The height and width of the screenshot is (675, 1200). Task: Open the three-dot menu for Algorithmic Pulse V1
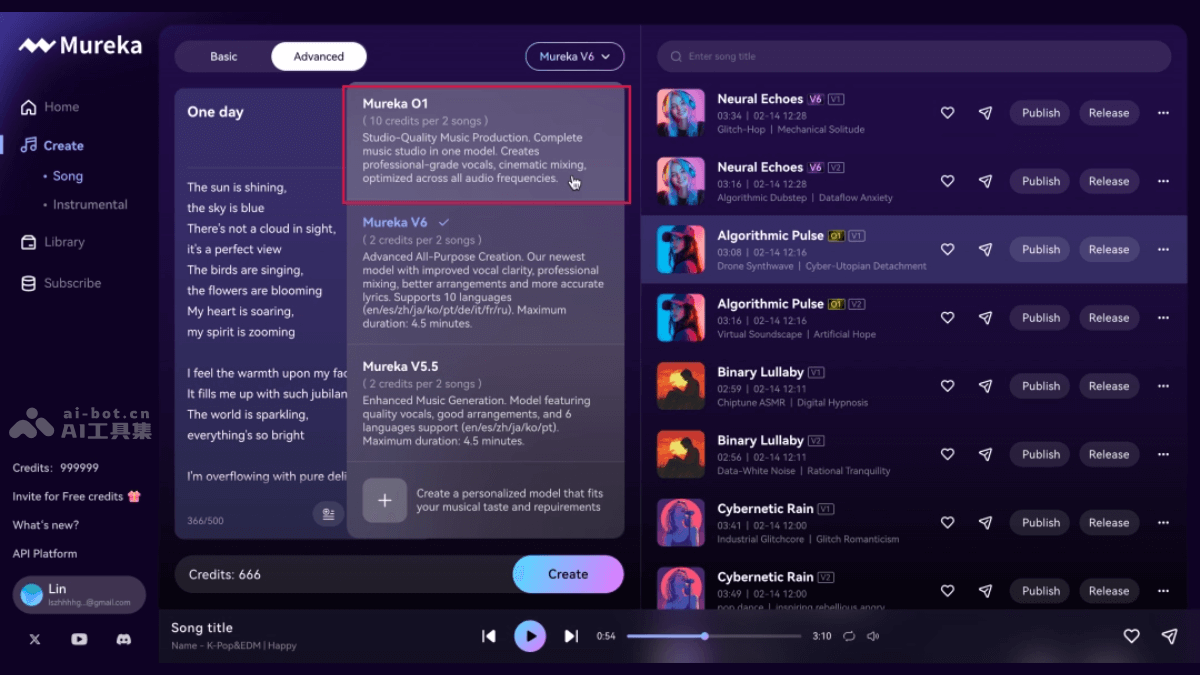tap(1163, 249)
